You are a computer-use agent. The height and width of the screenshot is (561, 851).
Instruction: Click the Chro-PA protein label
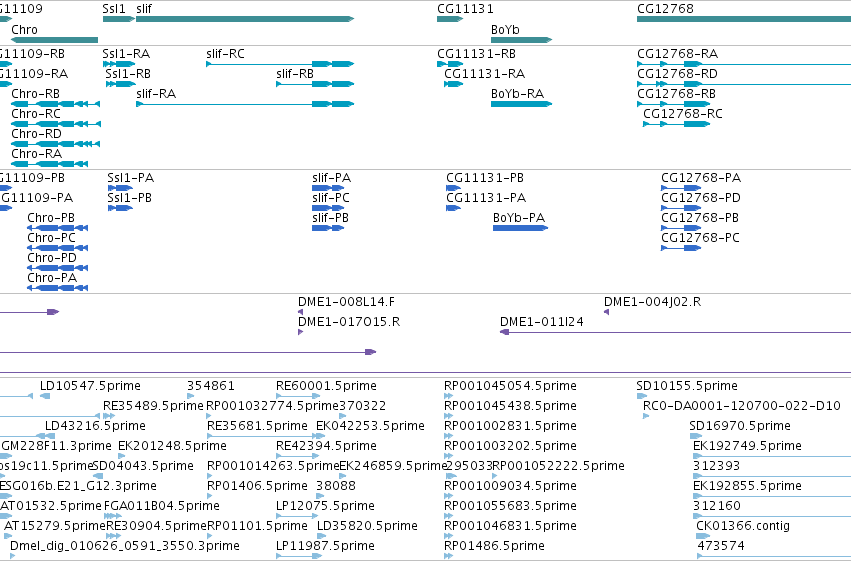[x=52, y=278]
